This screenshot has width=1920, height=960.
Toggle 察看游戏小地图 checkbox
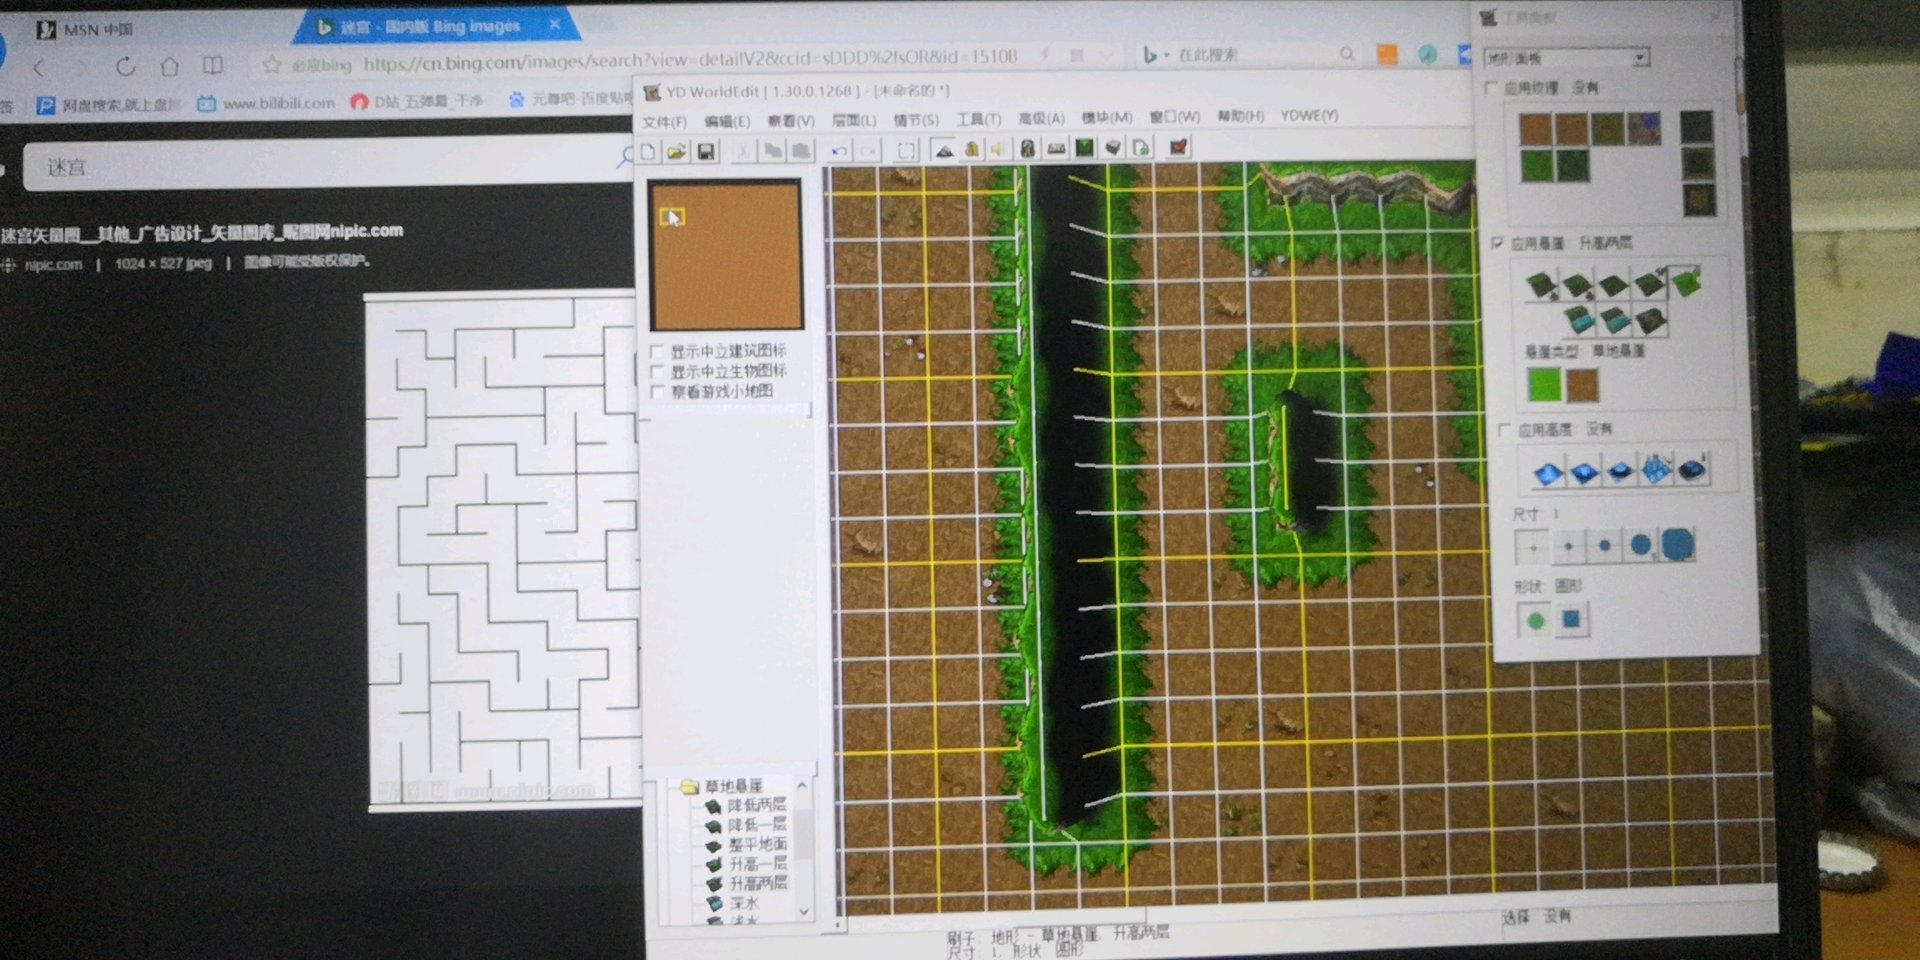(657, 392)
